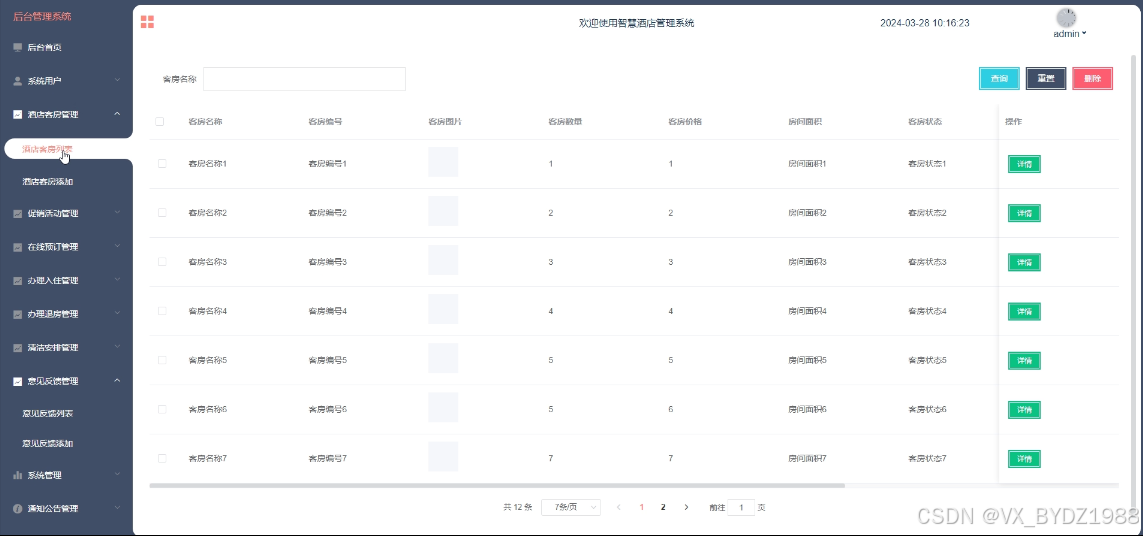Expand the 清洁安排管理 menu chevron
Image resolution: width=1143 pixels, height=536 pixels.
pos(117,347)
